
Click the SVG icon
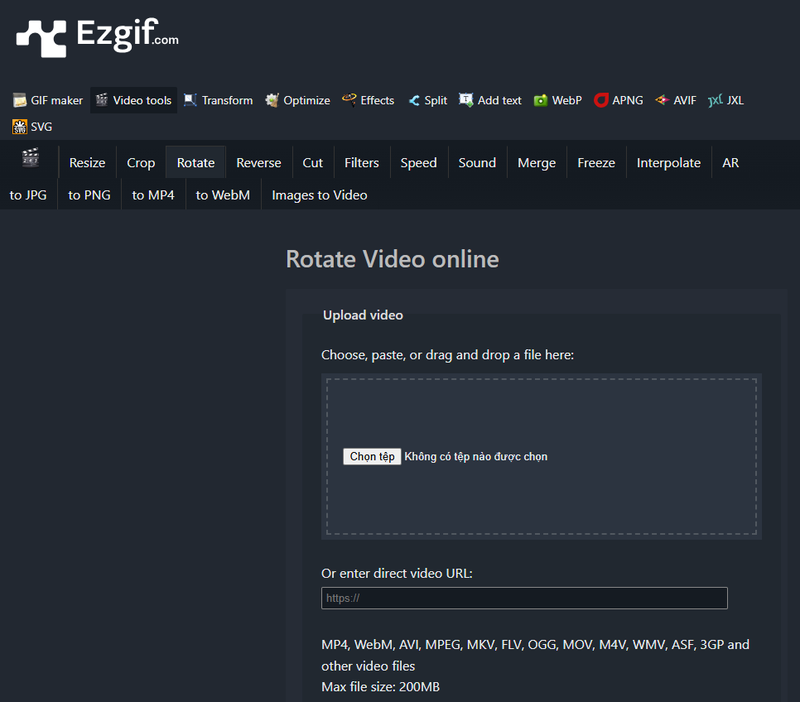tap(19, 127)
